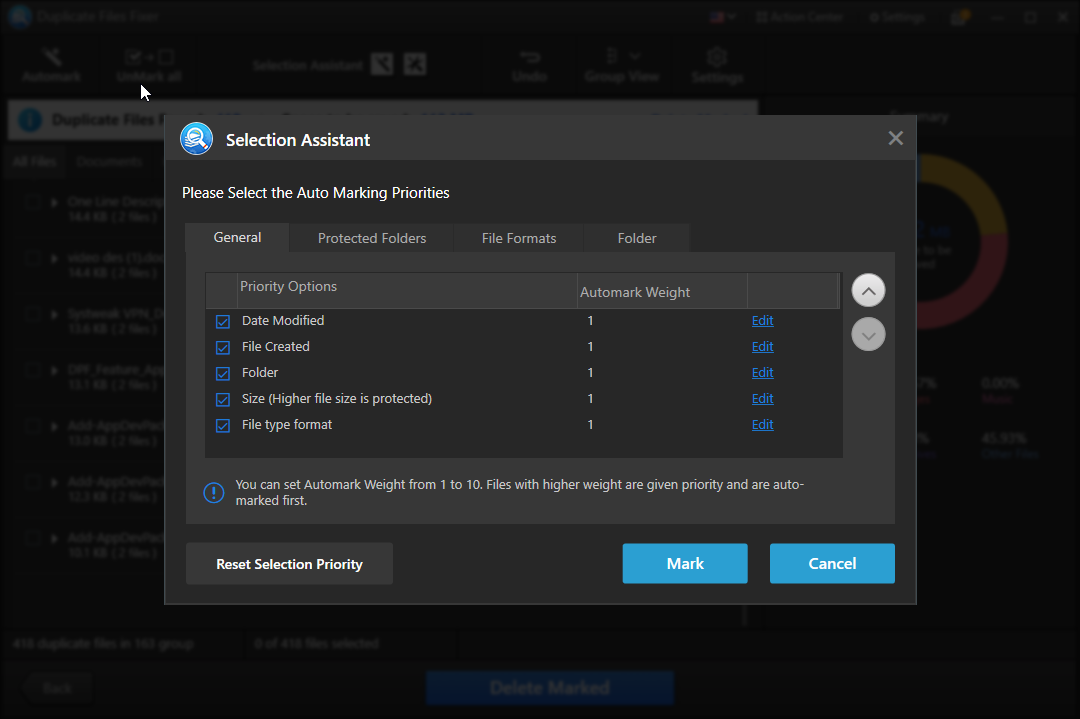Viewport: 1080px width, 719px height.
Task: Select the Selection Assistant marking icon
Action: pyautogui.click(x=381, y=63)
